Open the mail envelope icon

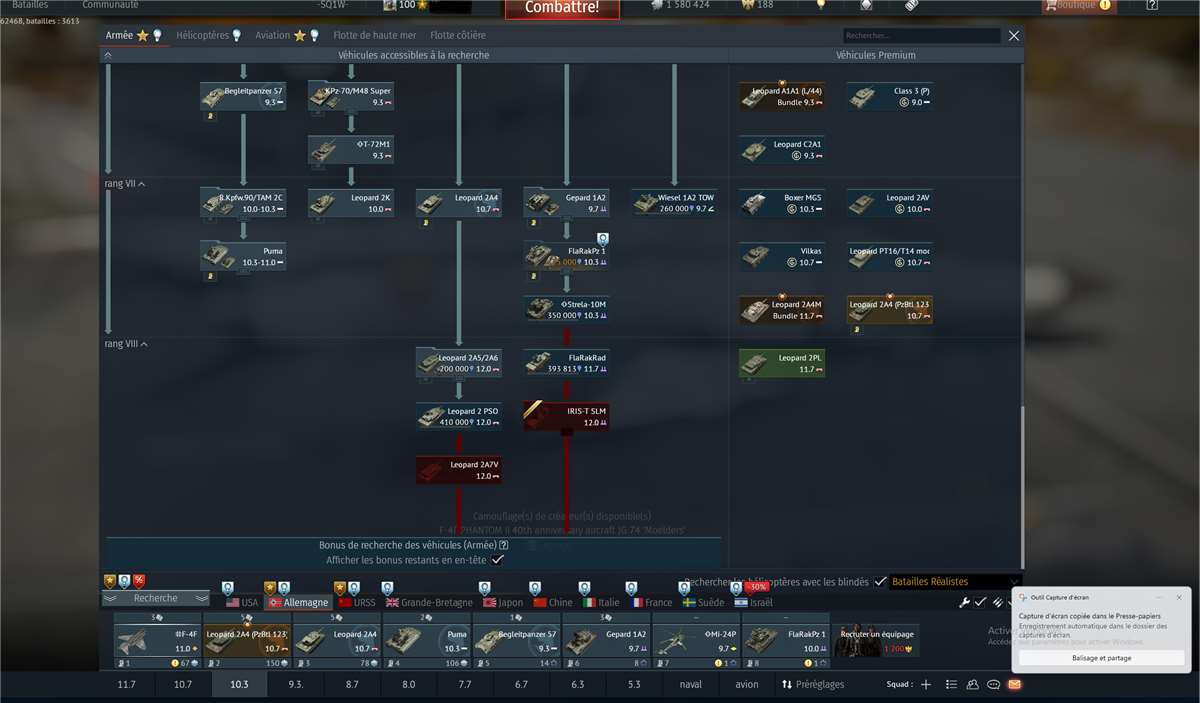pyautogui.click(x=1014, y=685)
